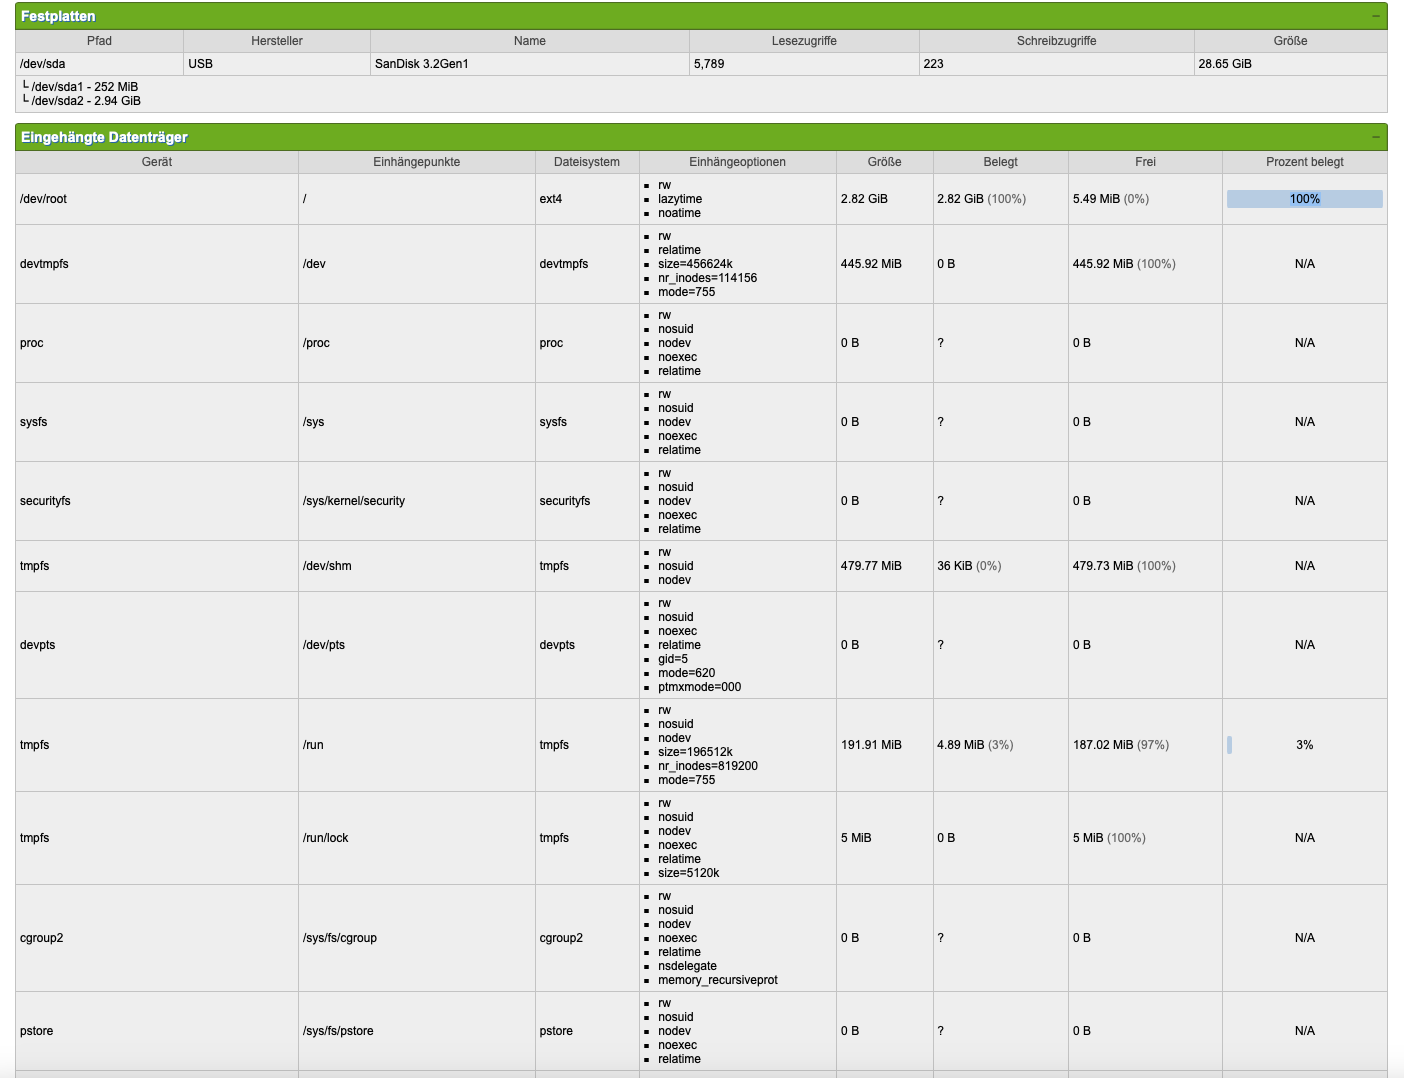Screen dimensions: 1404x1078
Task: Click the nr_inodes=819200 mount option
Action: click(x=707, y=766)
